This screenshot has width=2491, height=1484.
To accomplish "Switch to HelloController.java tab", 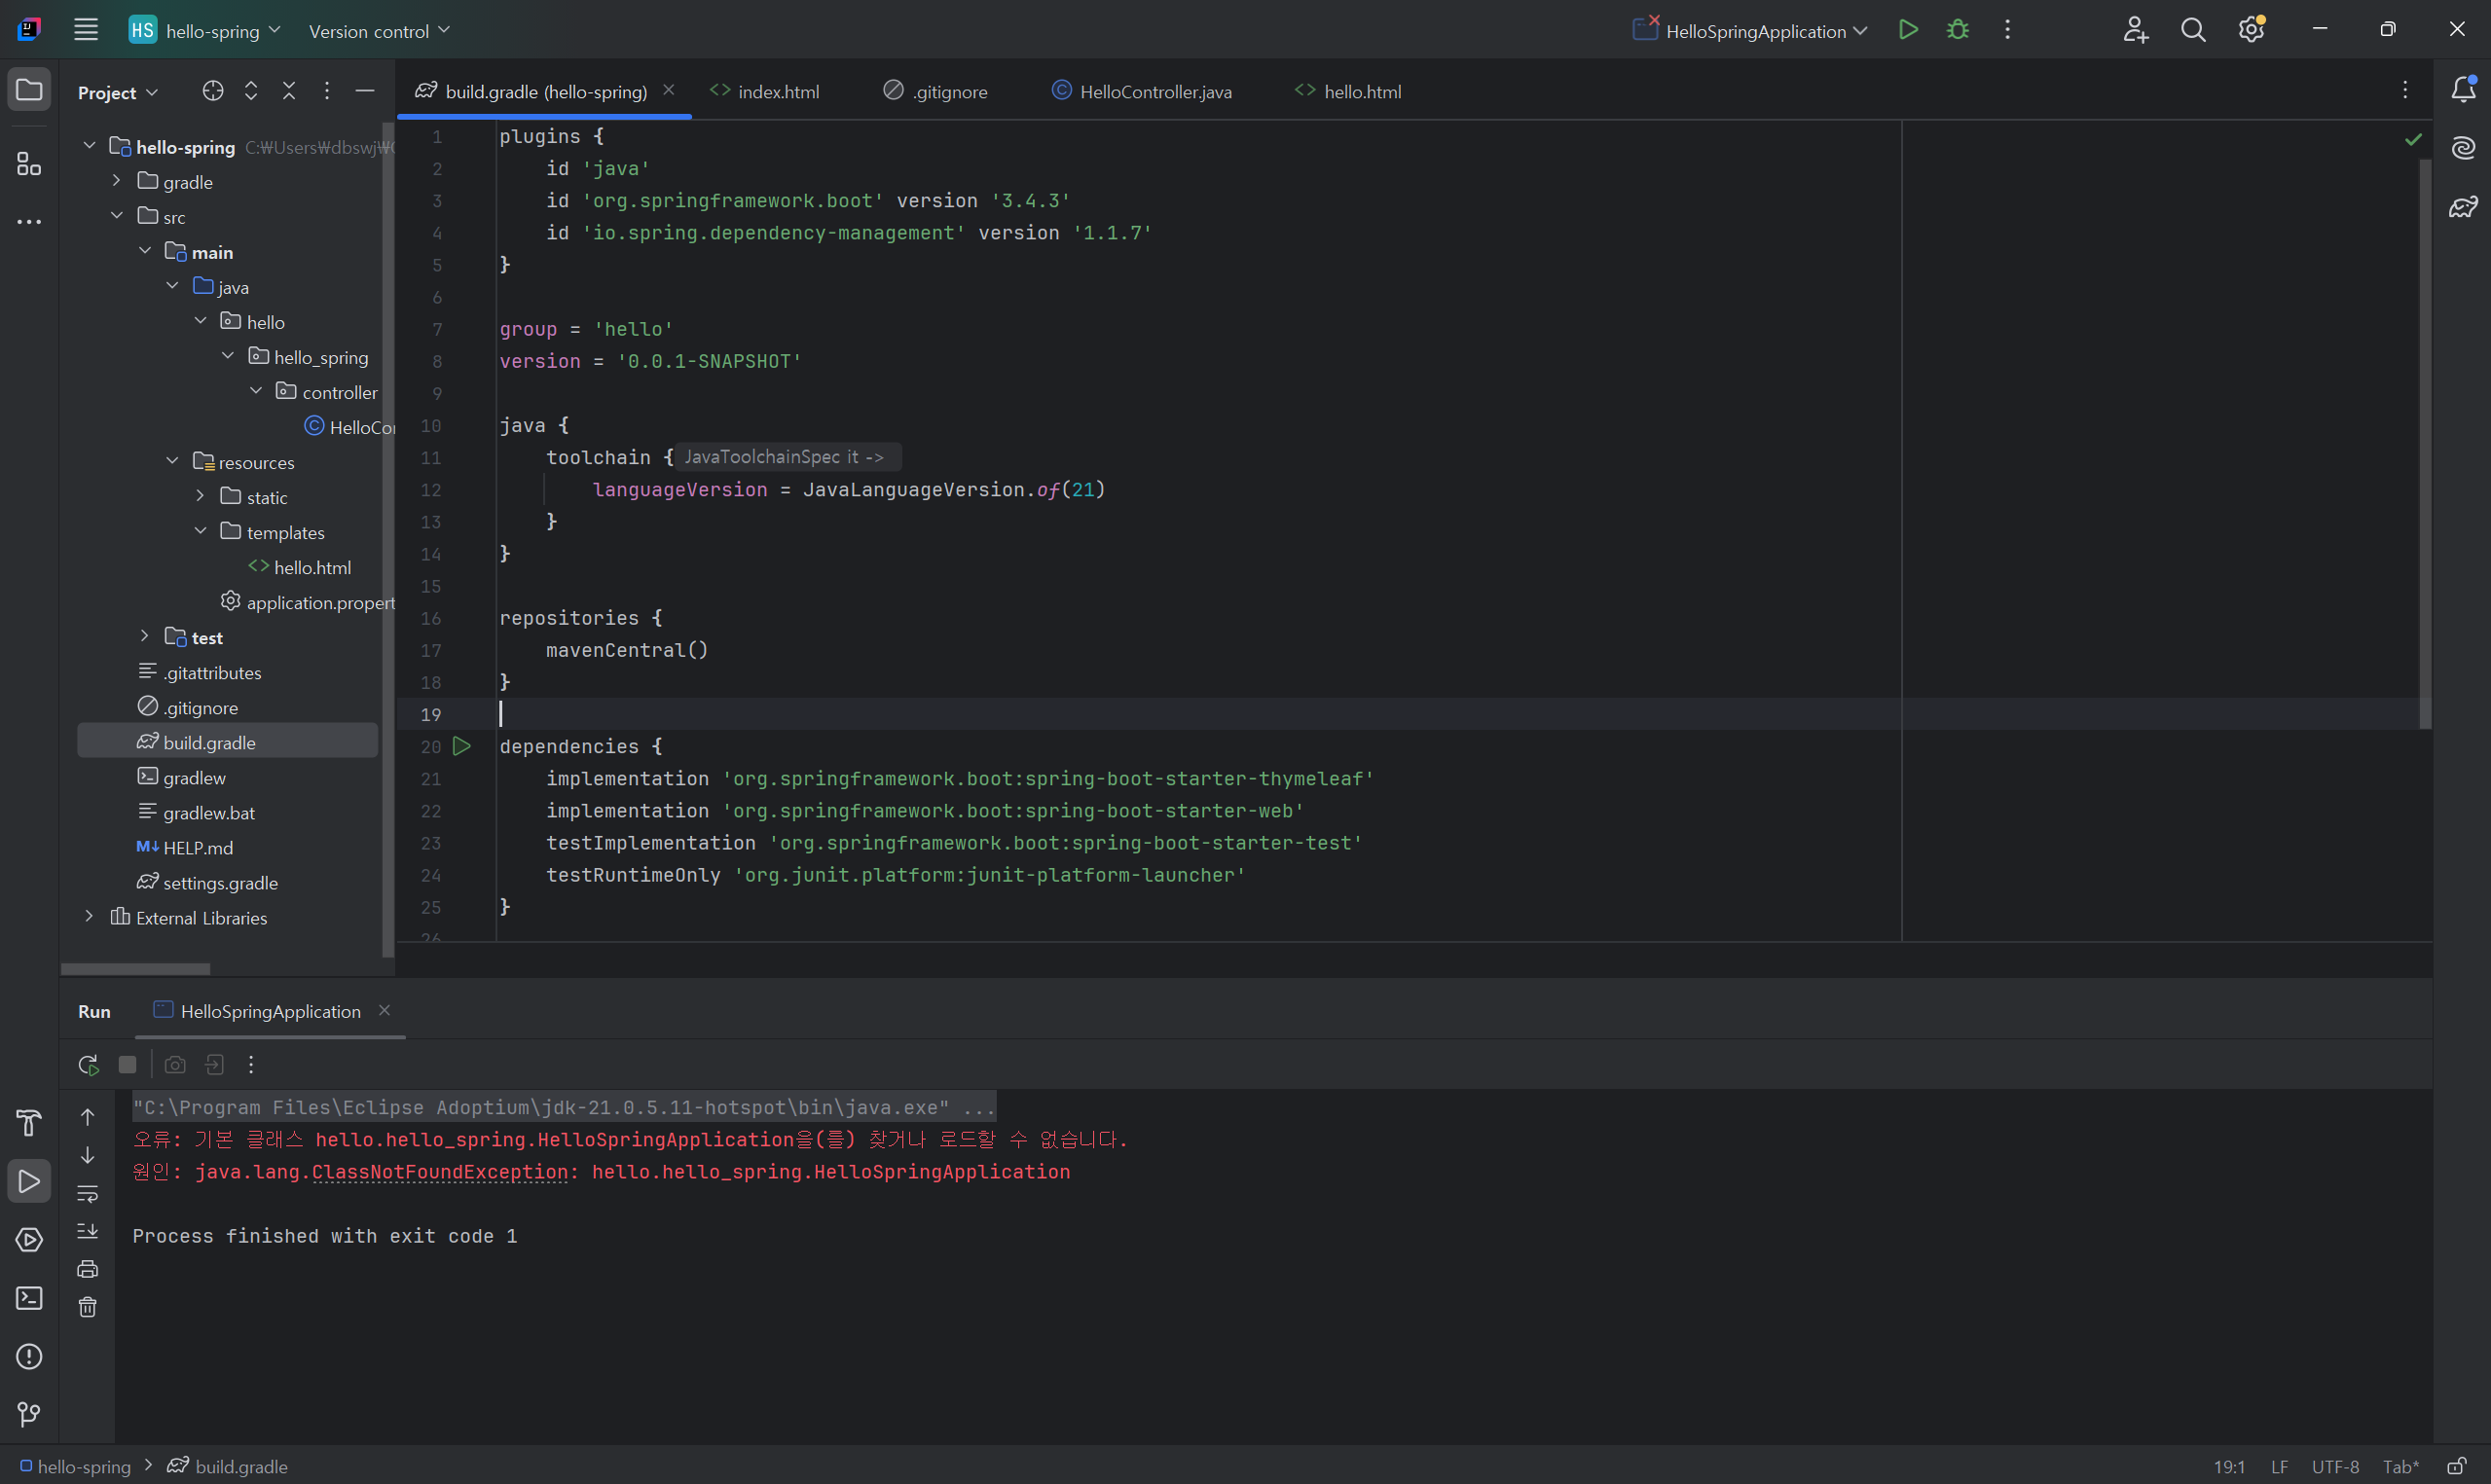I will tap(1142, 91).
